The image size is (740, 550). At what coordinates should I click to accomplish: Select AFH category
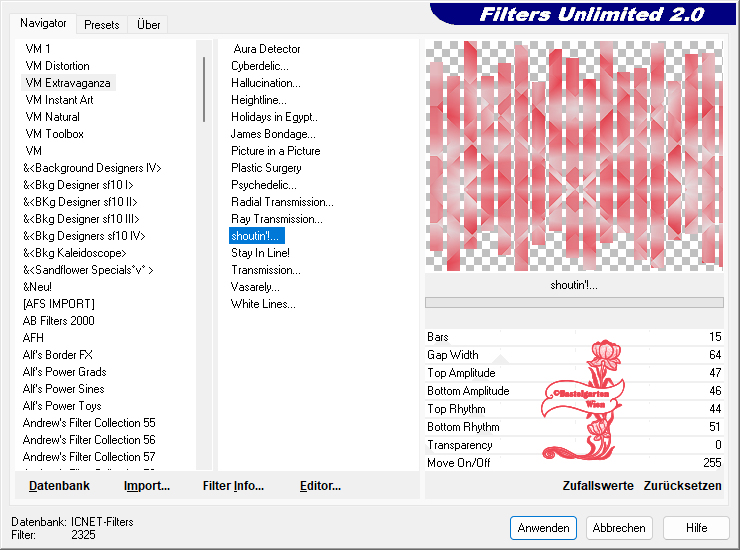point(33,338)
